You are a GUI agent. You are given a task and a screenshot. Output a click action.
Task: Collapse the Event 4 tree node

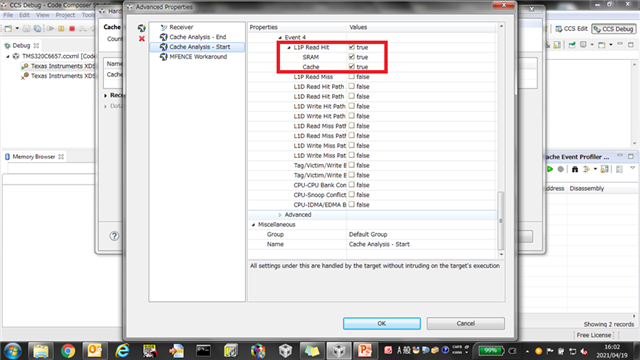pyautogui.click(x=280, y=38)
